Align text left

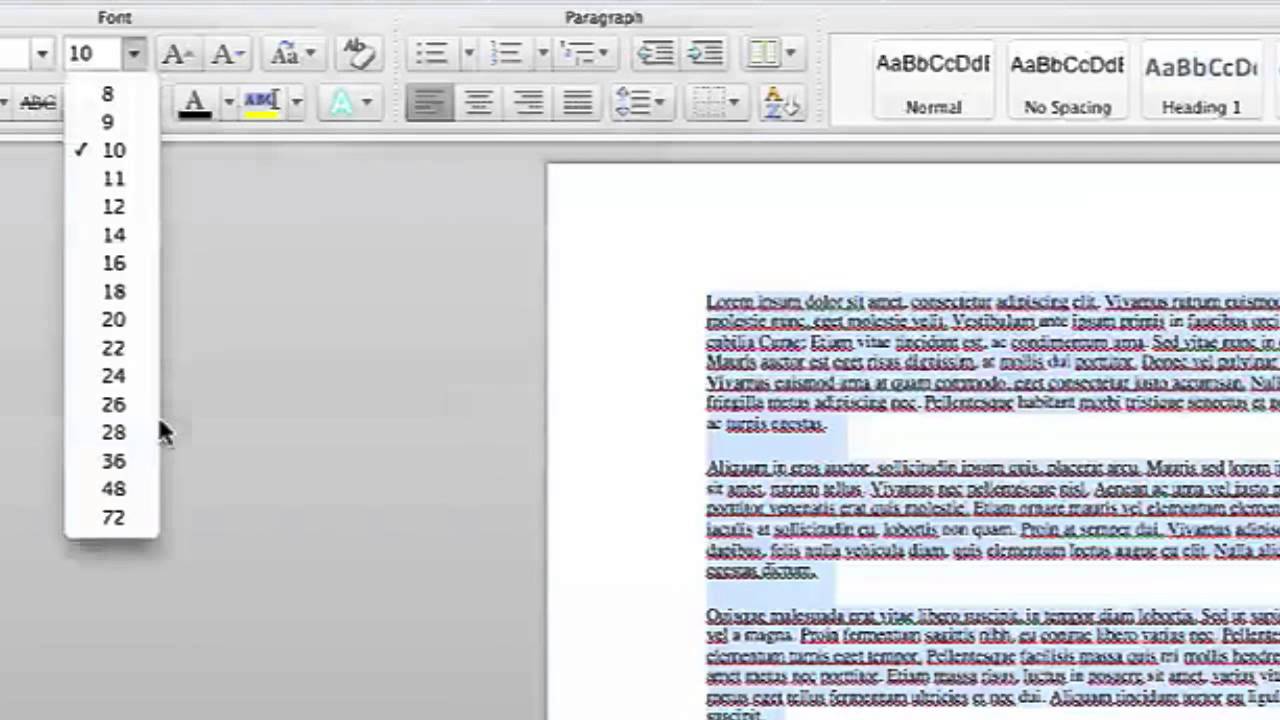coord(430,102)
